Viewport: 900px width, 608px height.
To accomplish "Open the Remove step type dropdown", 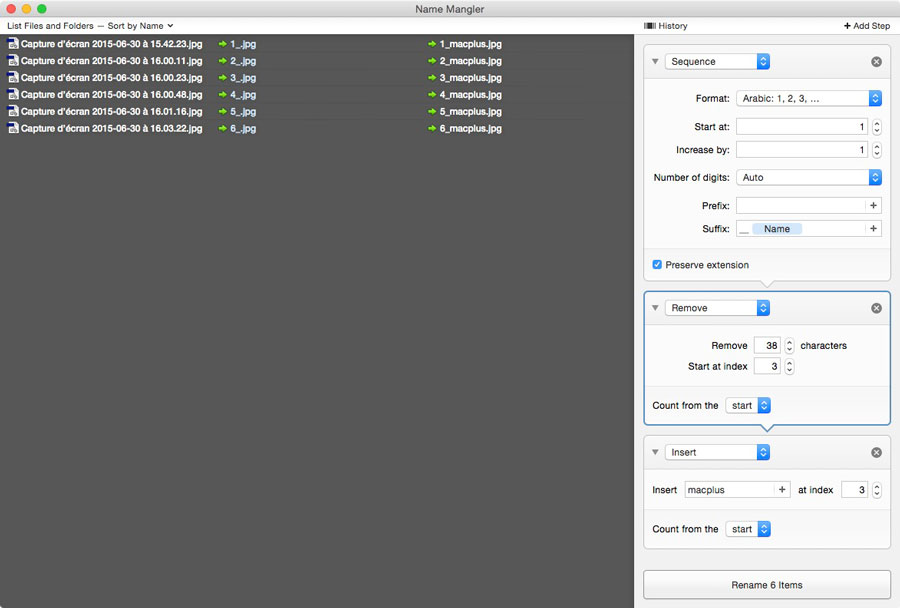I will [x=717, y=308].
